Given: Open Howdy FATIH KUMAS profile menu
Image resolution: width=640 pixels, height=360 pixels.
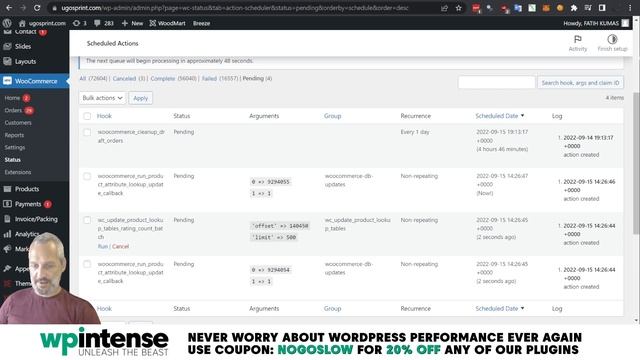Looking at the screenshot, I should 596,23.
